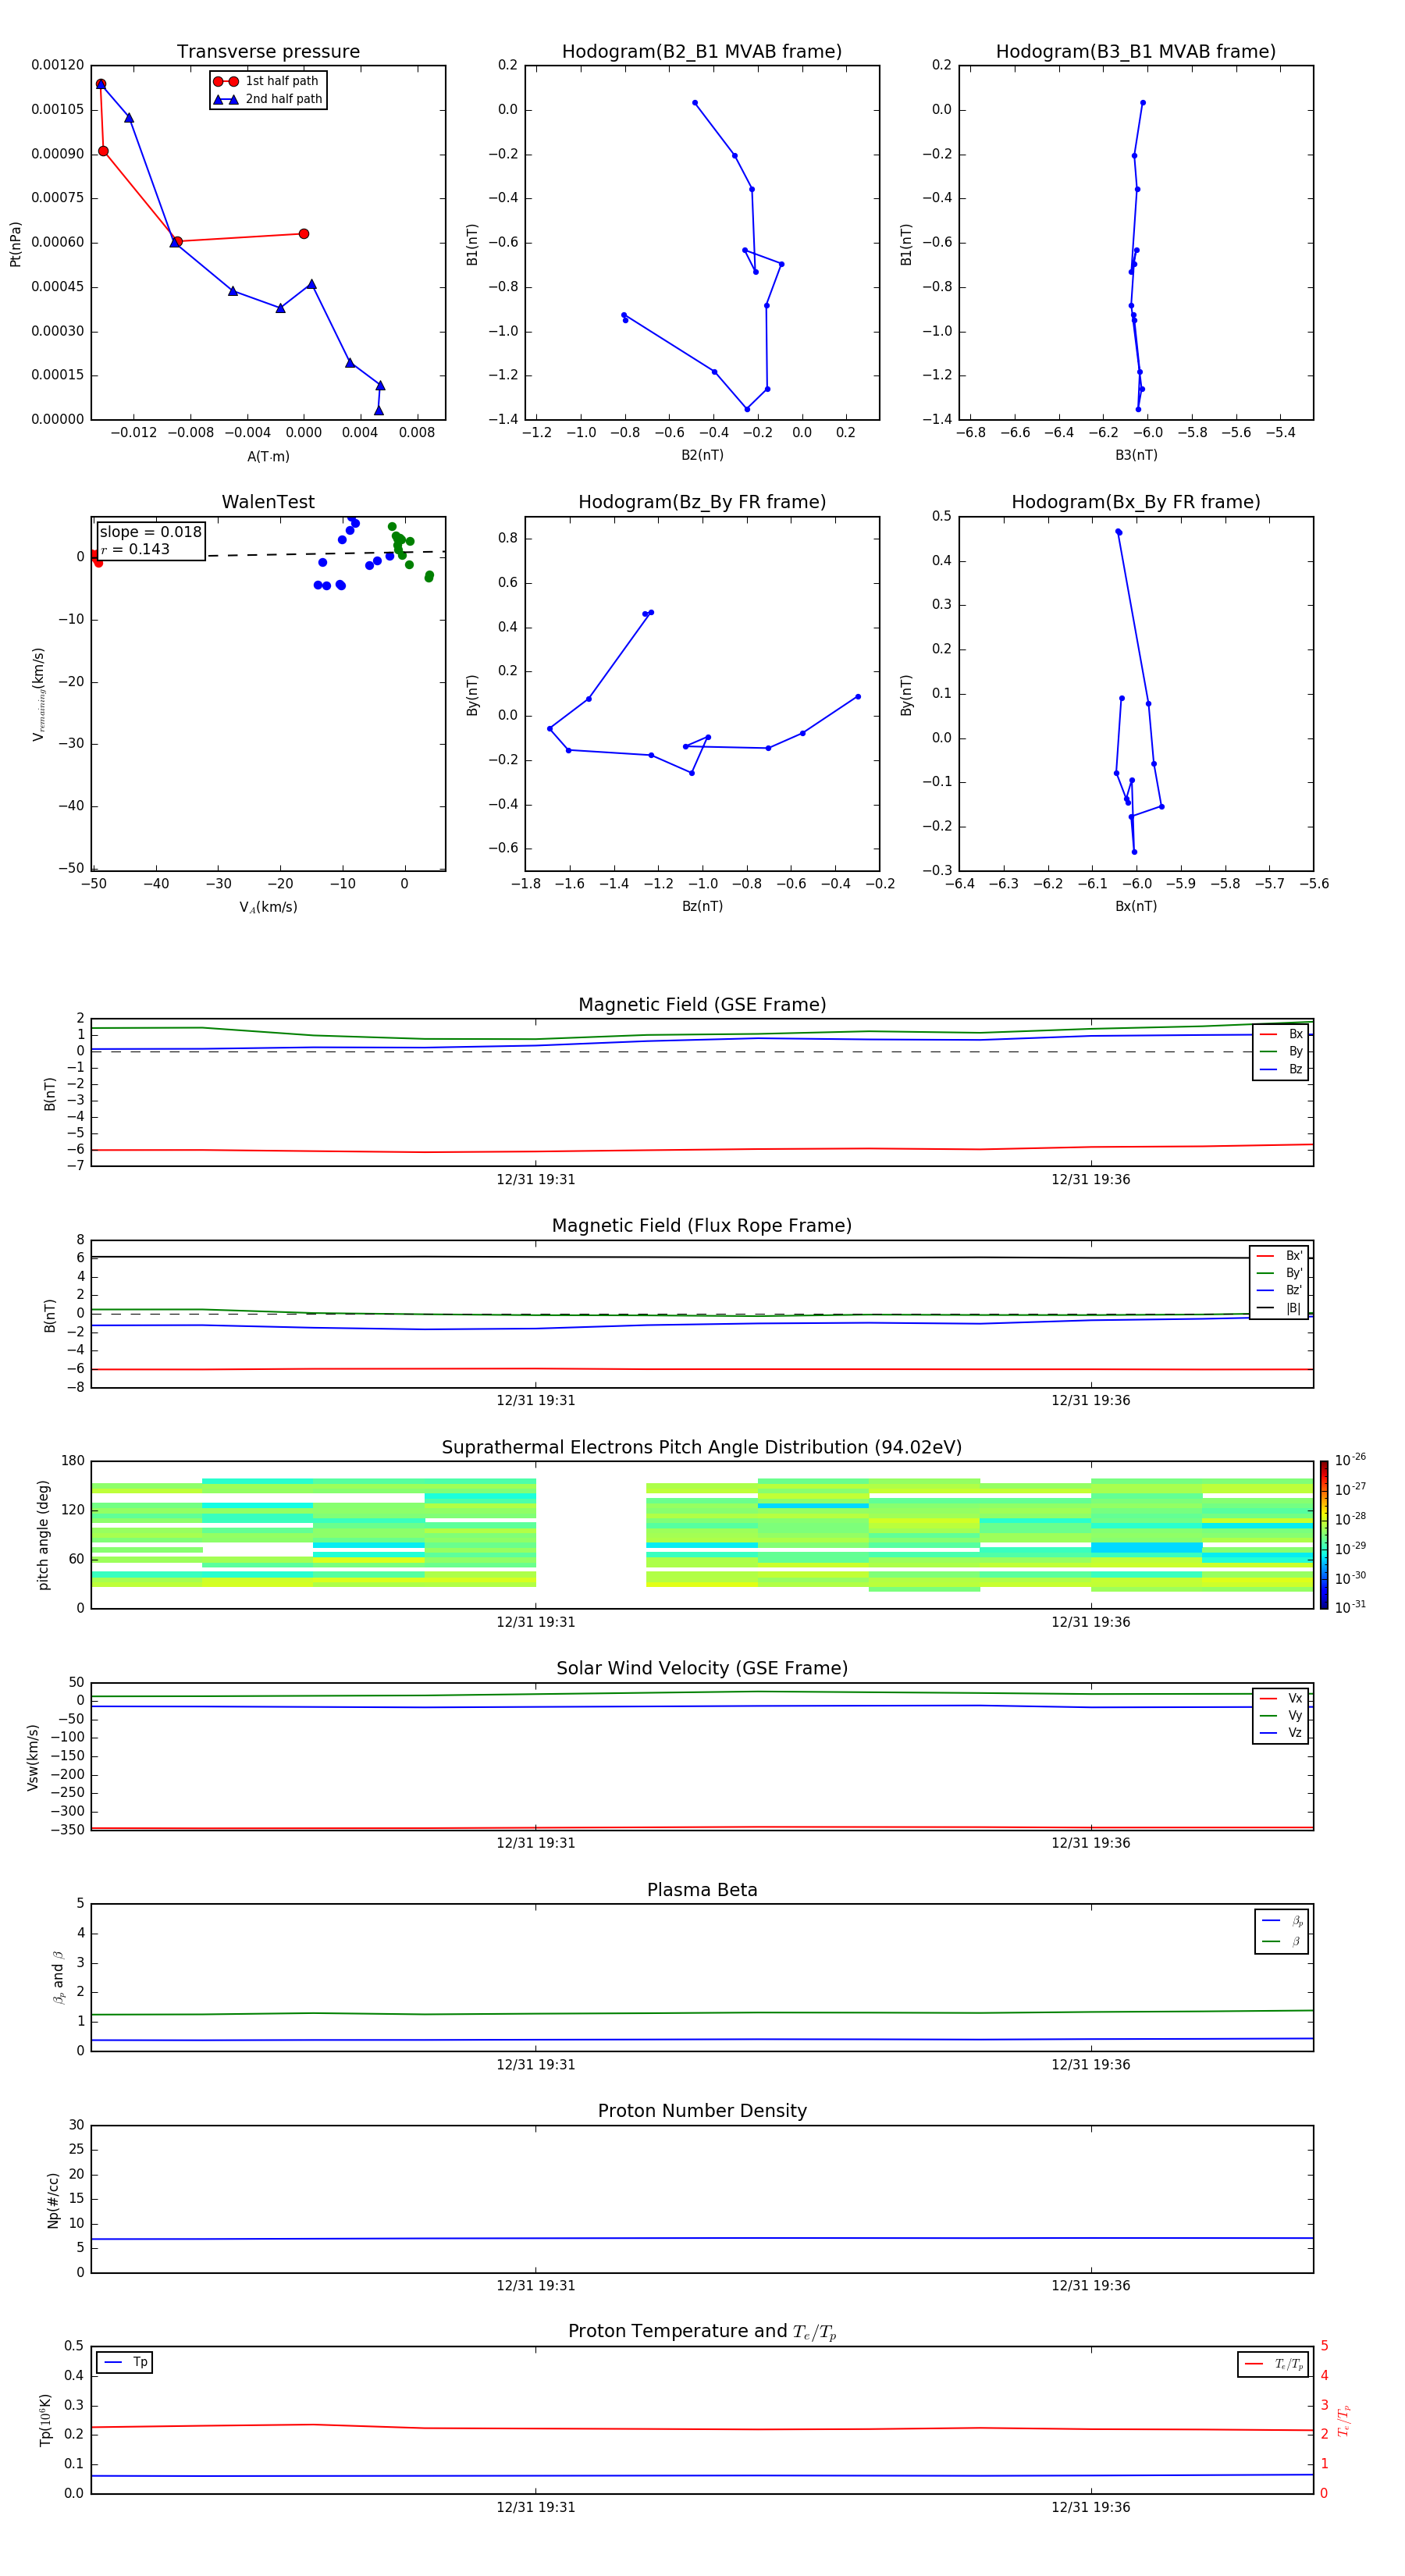This screenshot has width=1405, height=2576.
Task: Select the "Vsw(km/s)" axis label
Action: pyautogui.click(x=33, y=1757)
